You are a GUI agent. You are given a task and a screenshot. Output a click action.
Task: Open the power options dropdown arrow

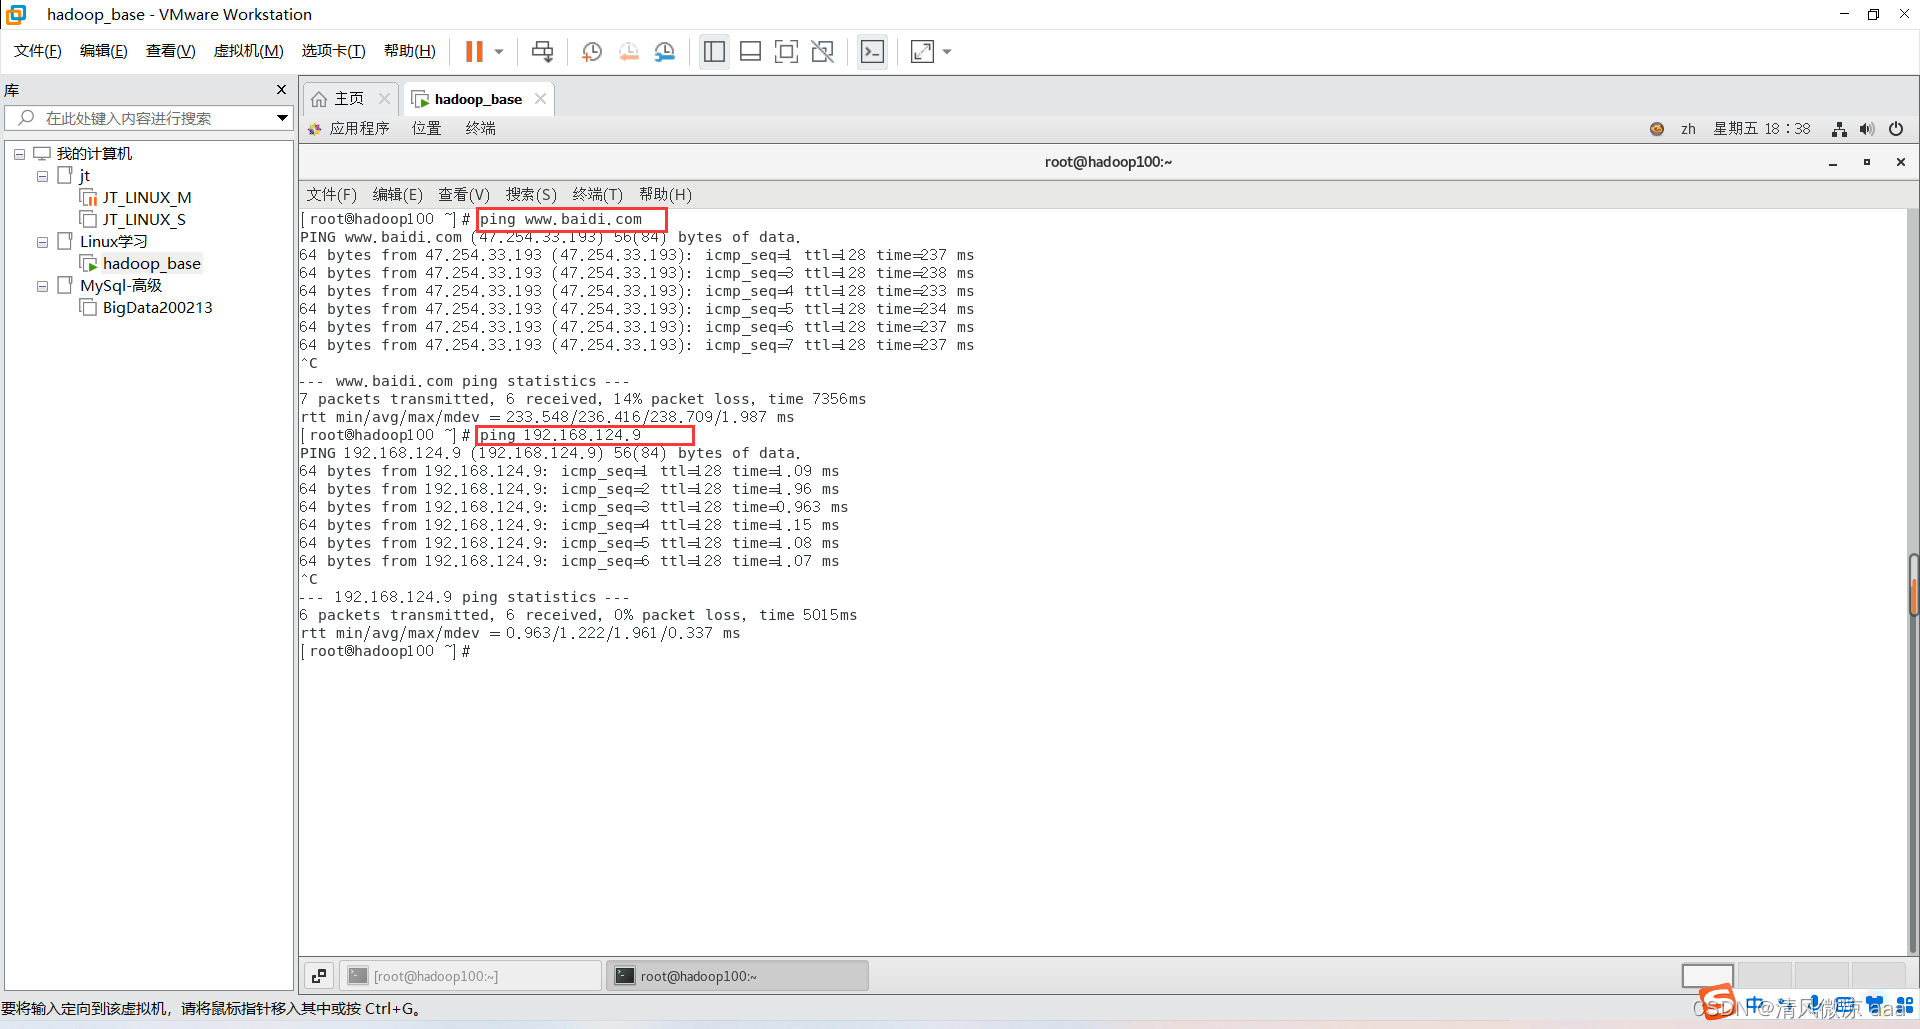pos(498,51)
